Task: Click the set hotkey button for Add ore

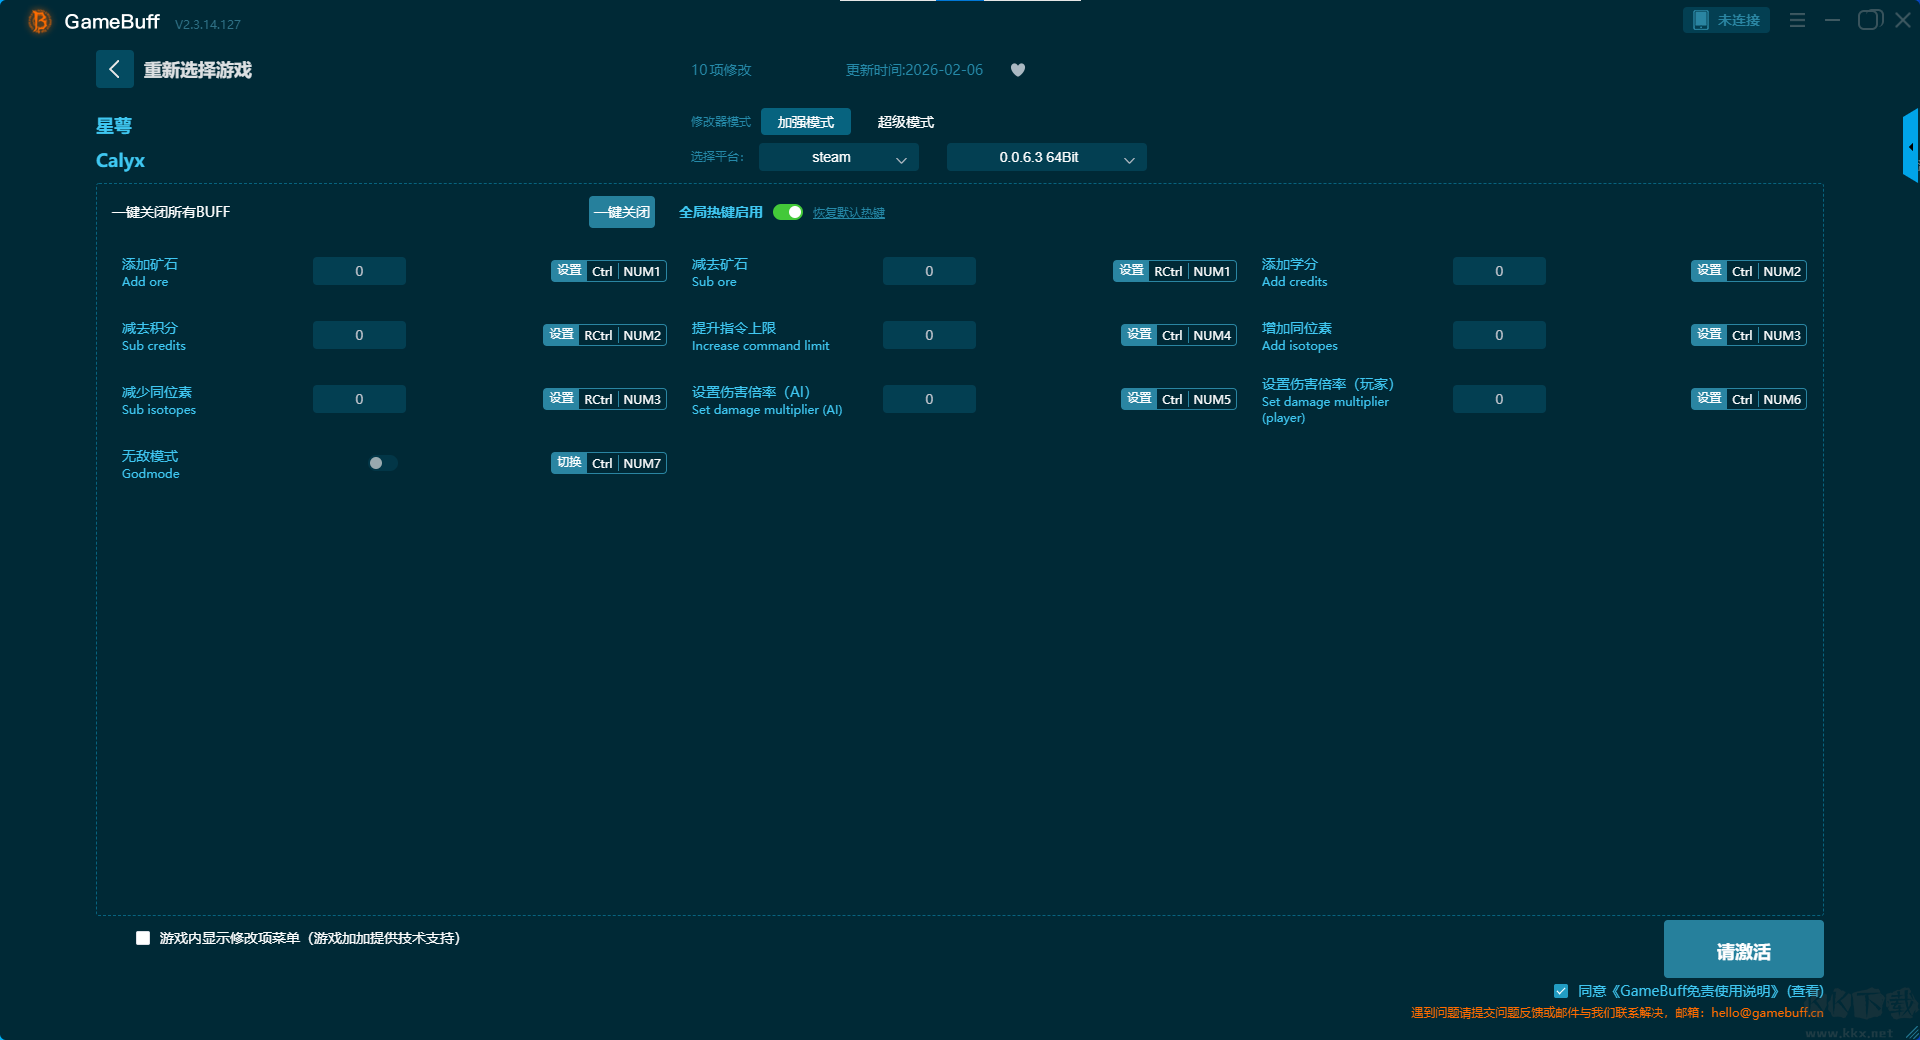Action: (x=568, y=271)
